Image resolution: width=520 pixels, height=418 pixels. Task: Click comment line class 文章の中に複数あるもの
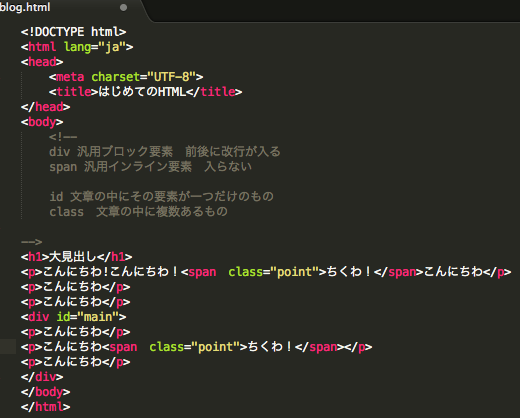(138, 212)
